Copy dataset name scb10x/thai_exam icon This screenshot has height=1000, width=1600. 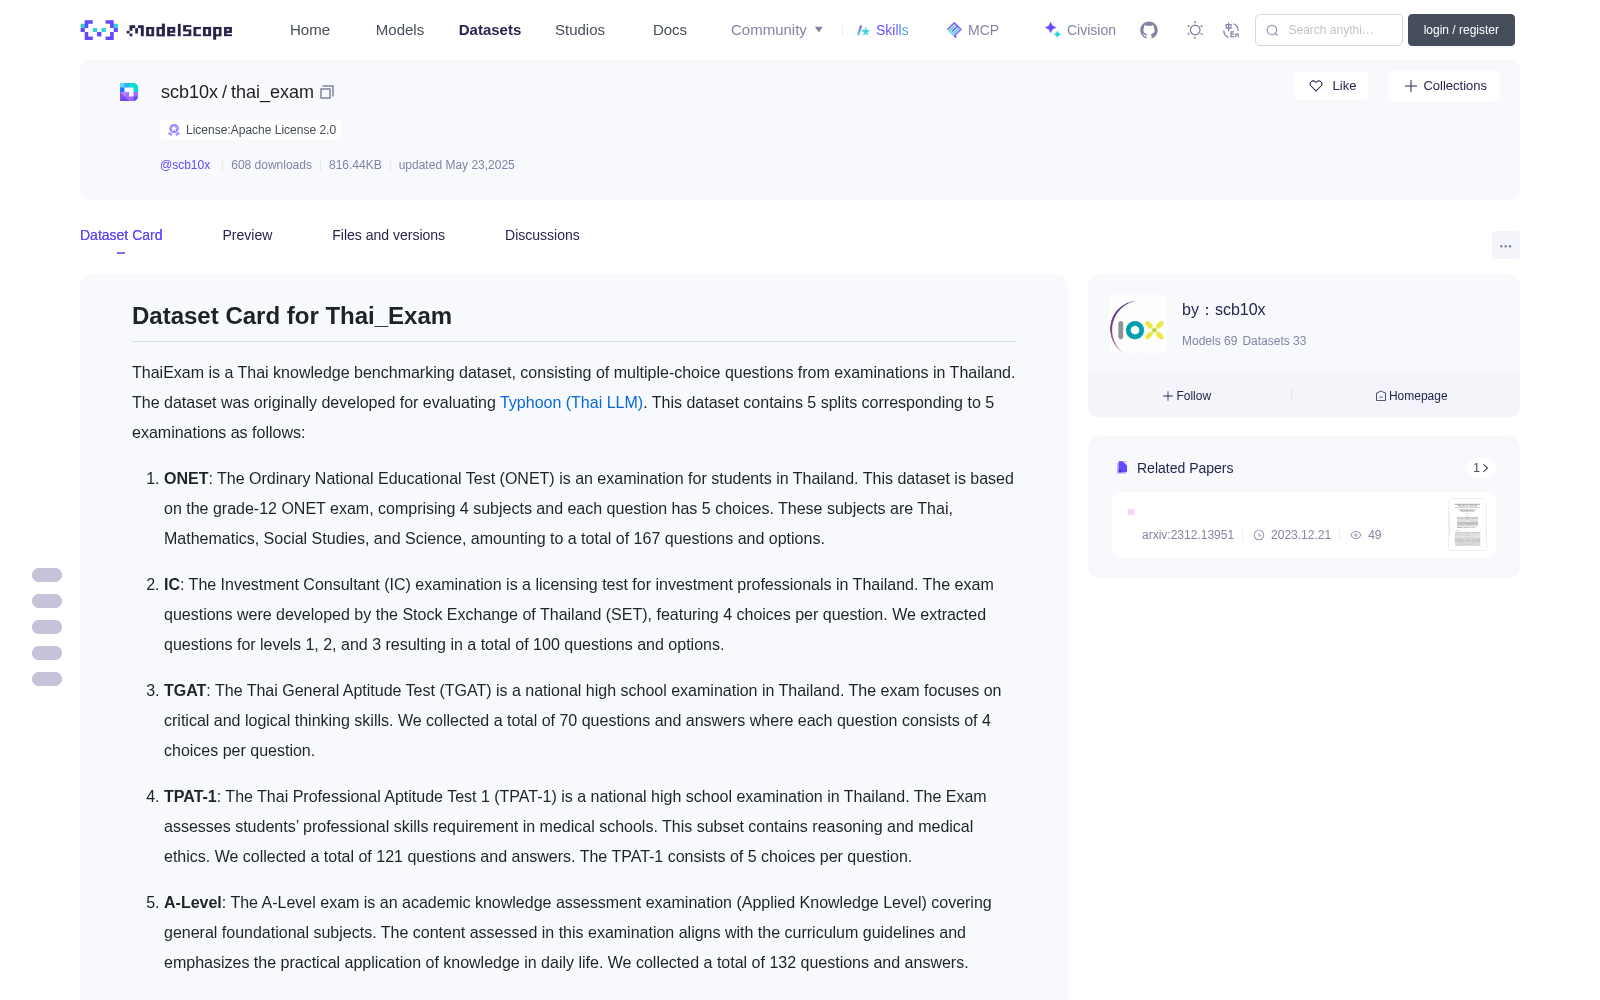(x=327, y=92)
